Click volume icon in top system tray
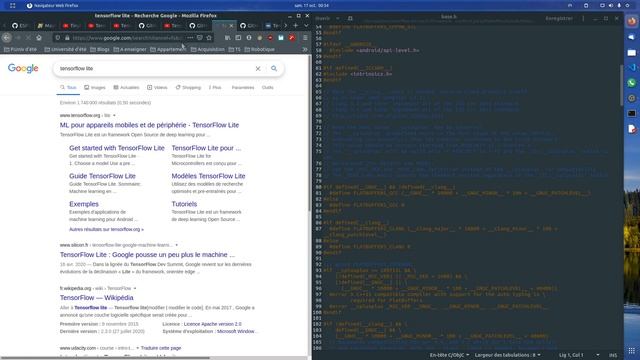Image resolution: width=640 pixels, height=360 pixels. click(611, 5)
